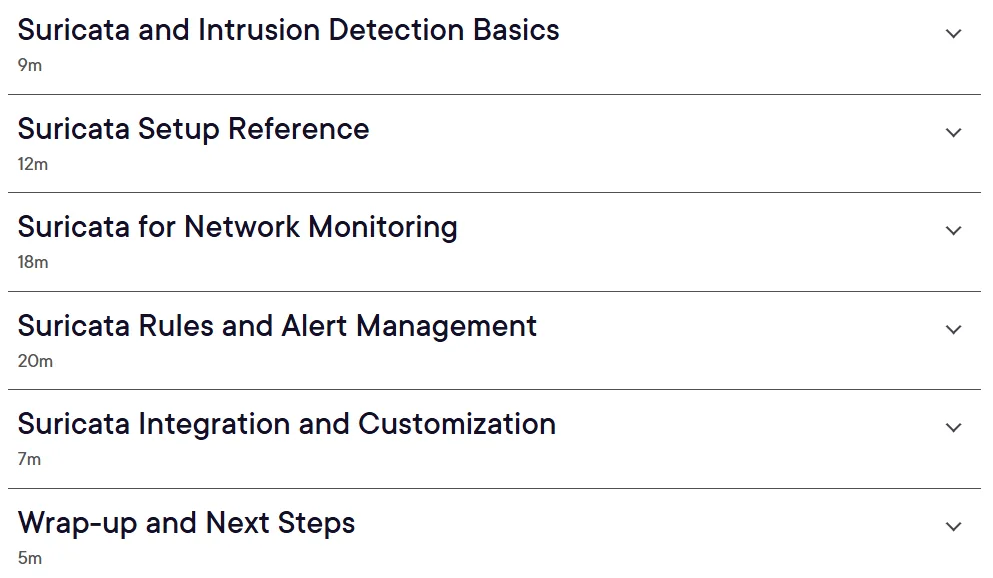This screenshot has height=578, width=993.
Task: Select the Suricata Setup Reference heading
Action: 193,129
